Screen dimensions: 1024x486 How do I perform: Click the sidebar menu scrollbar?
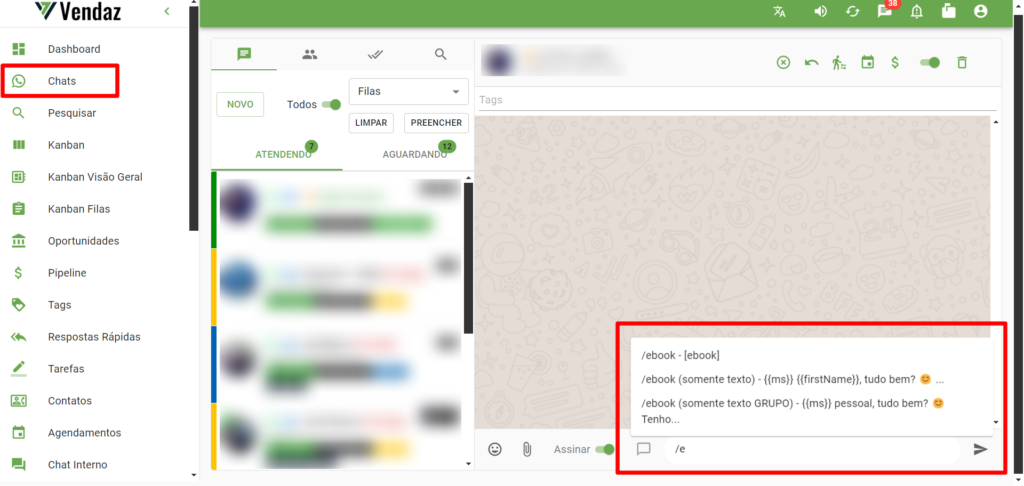(193, 120)
